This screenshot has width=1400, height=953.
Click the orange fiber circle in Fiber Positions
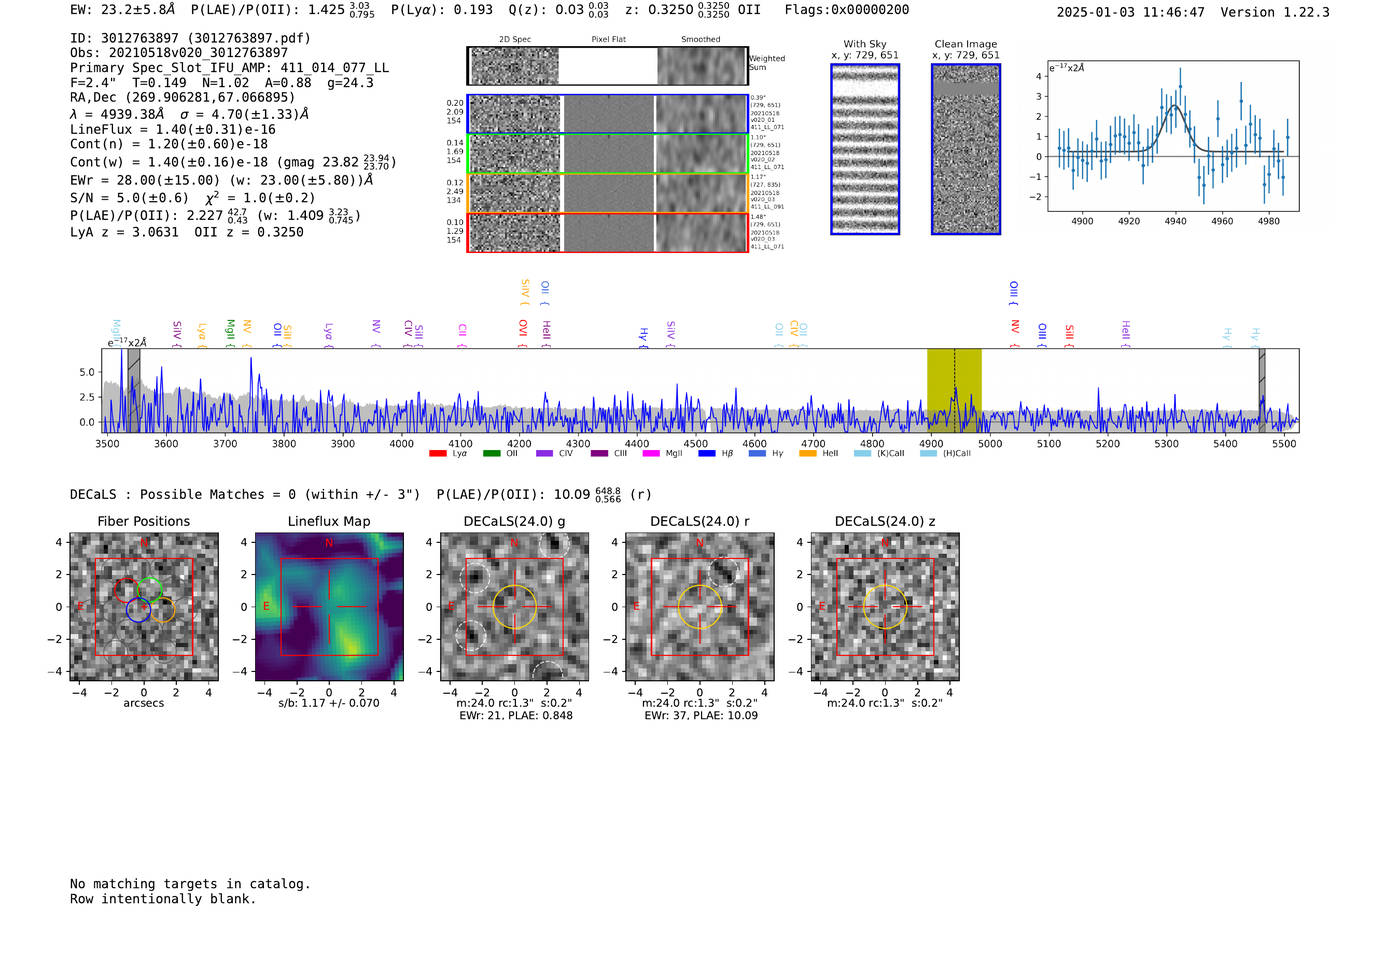pos(162,610)
